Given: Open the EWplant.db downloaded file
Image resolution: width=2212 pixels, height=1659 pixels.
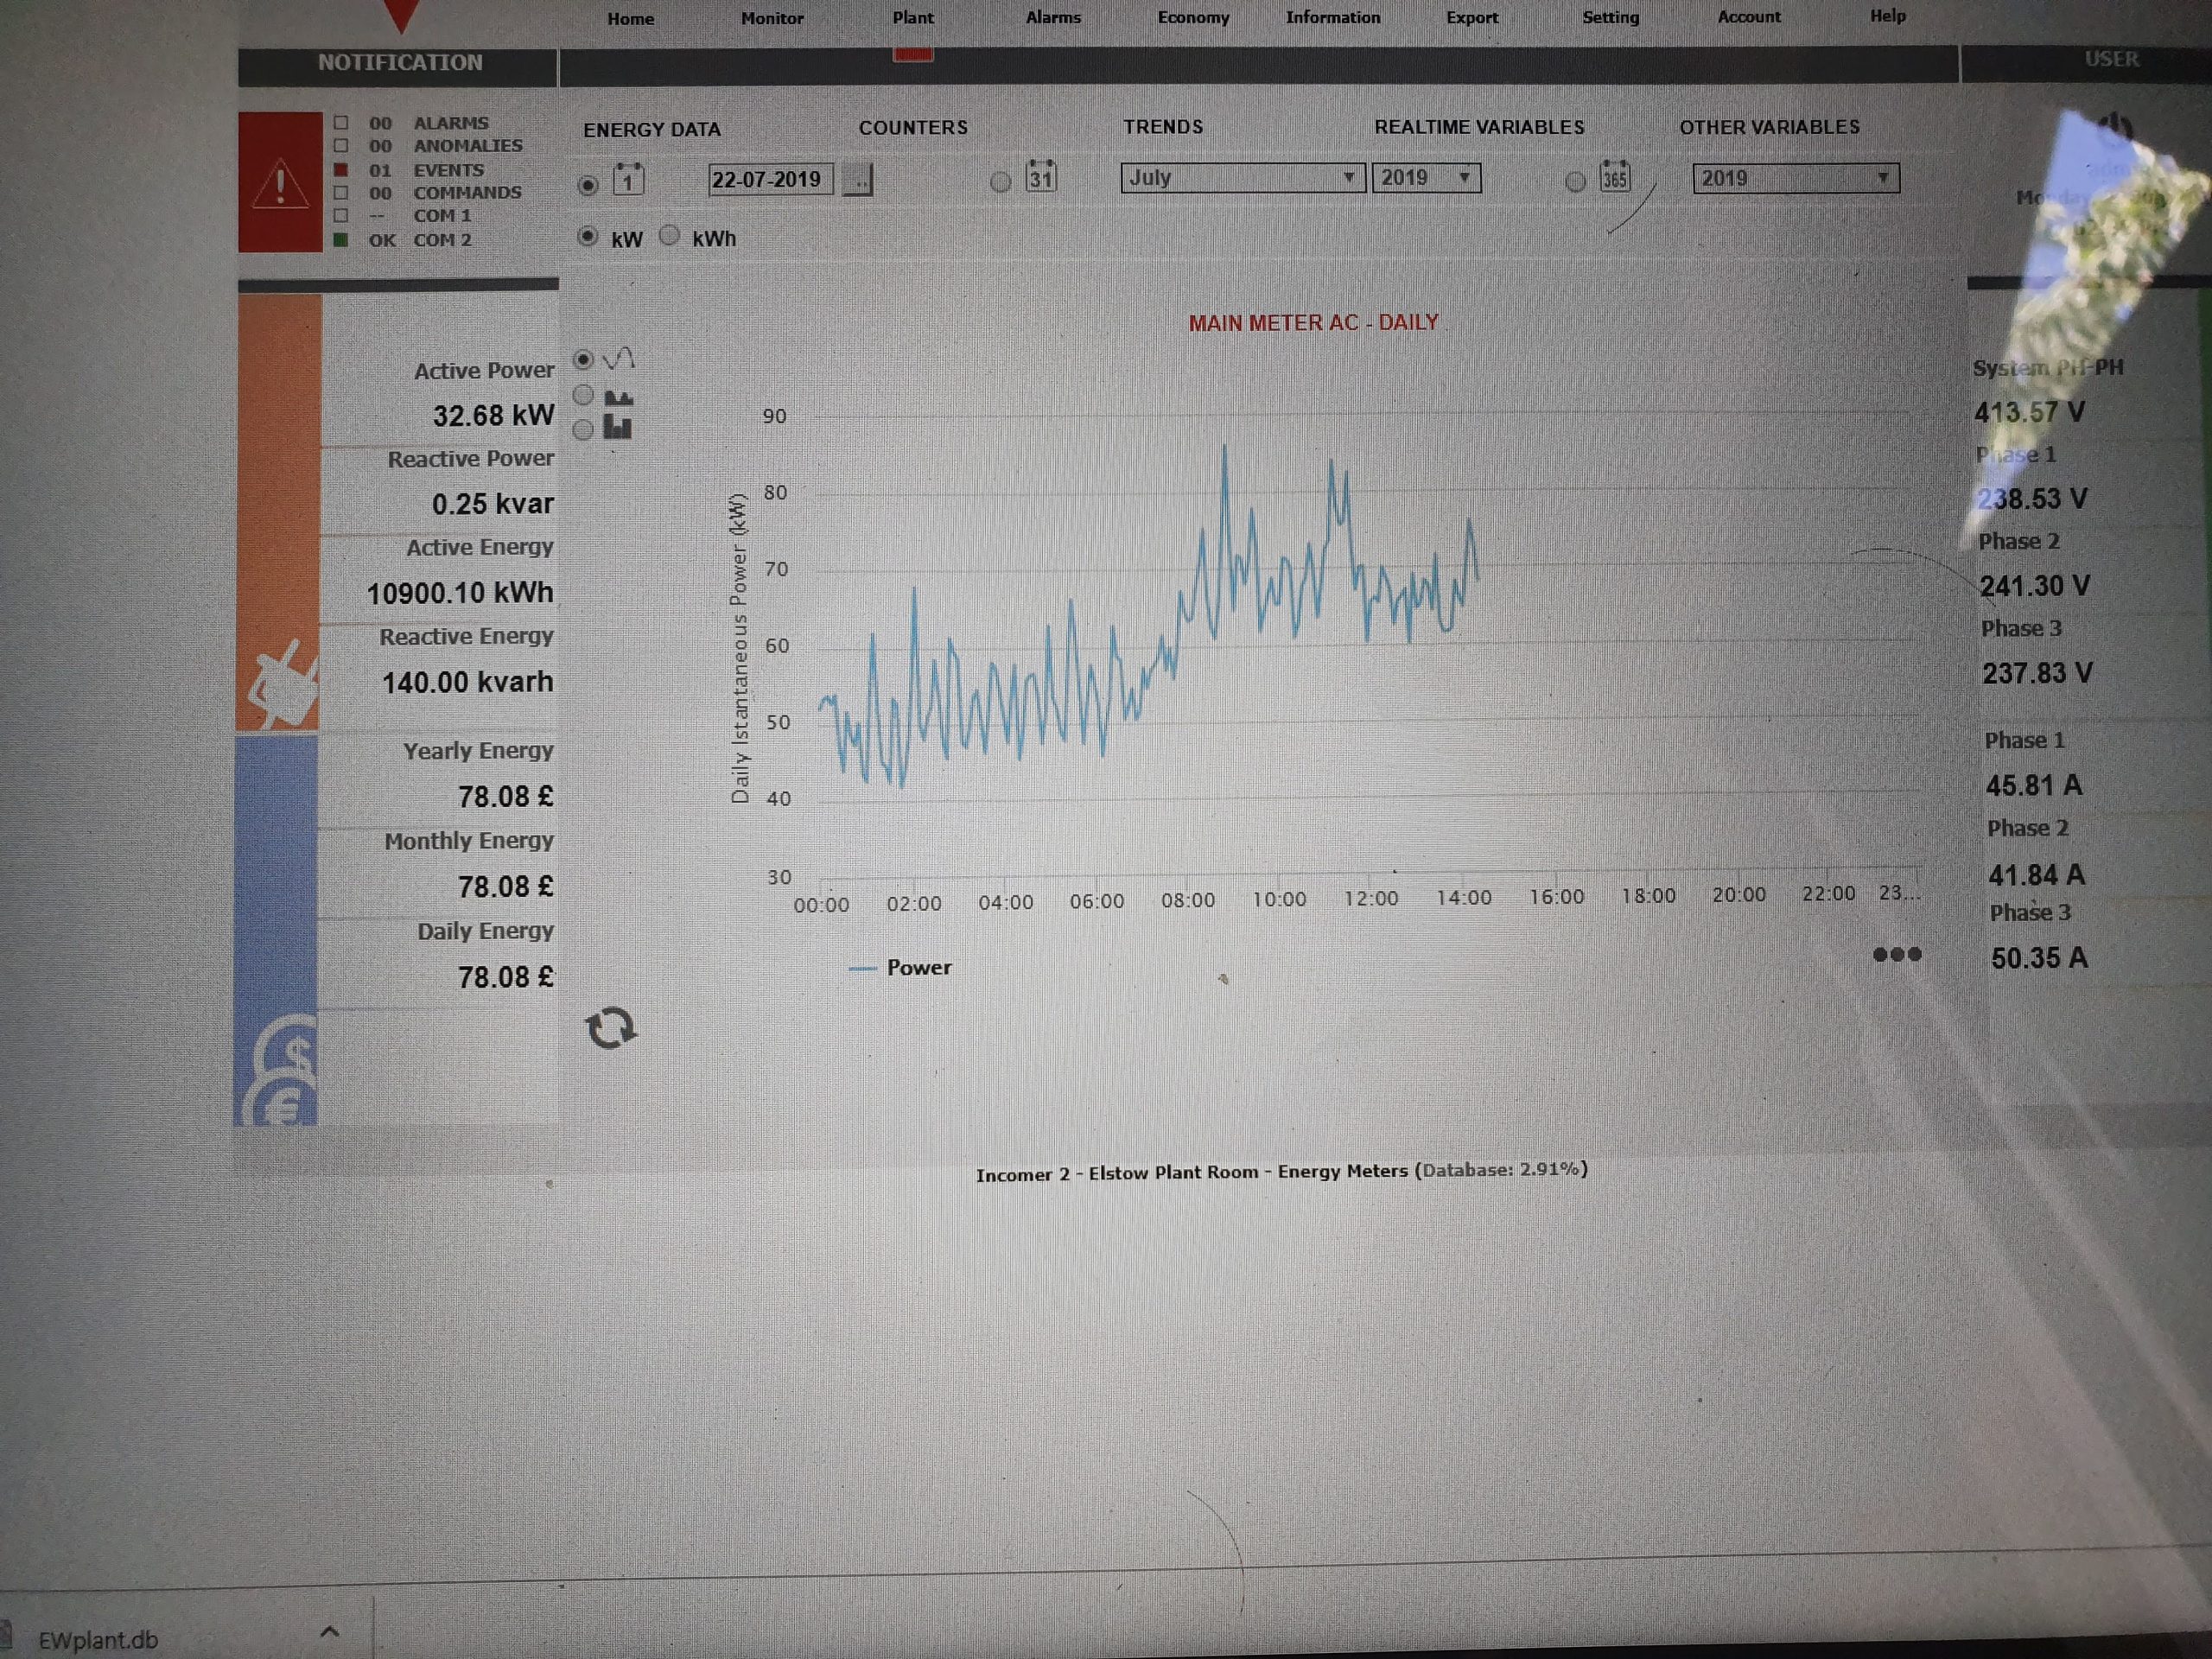Looking at the screenshot, I should point(98,1640).
